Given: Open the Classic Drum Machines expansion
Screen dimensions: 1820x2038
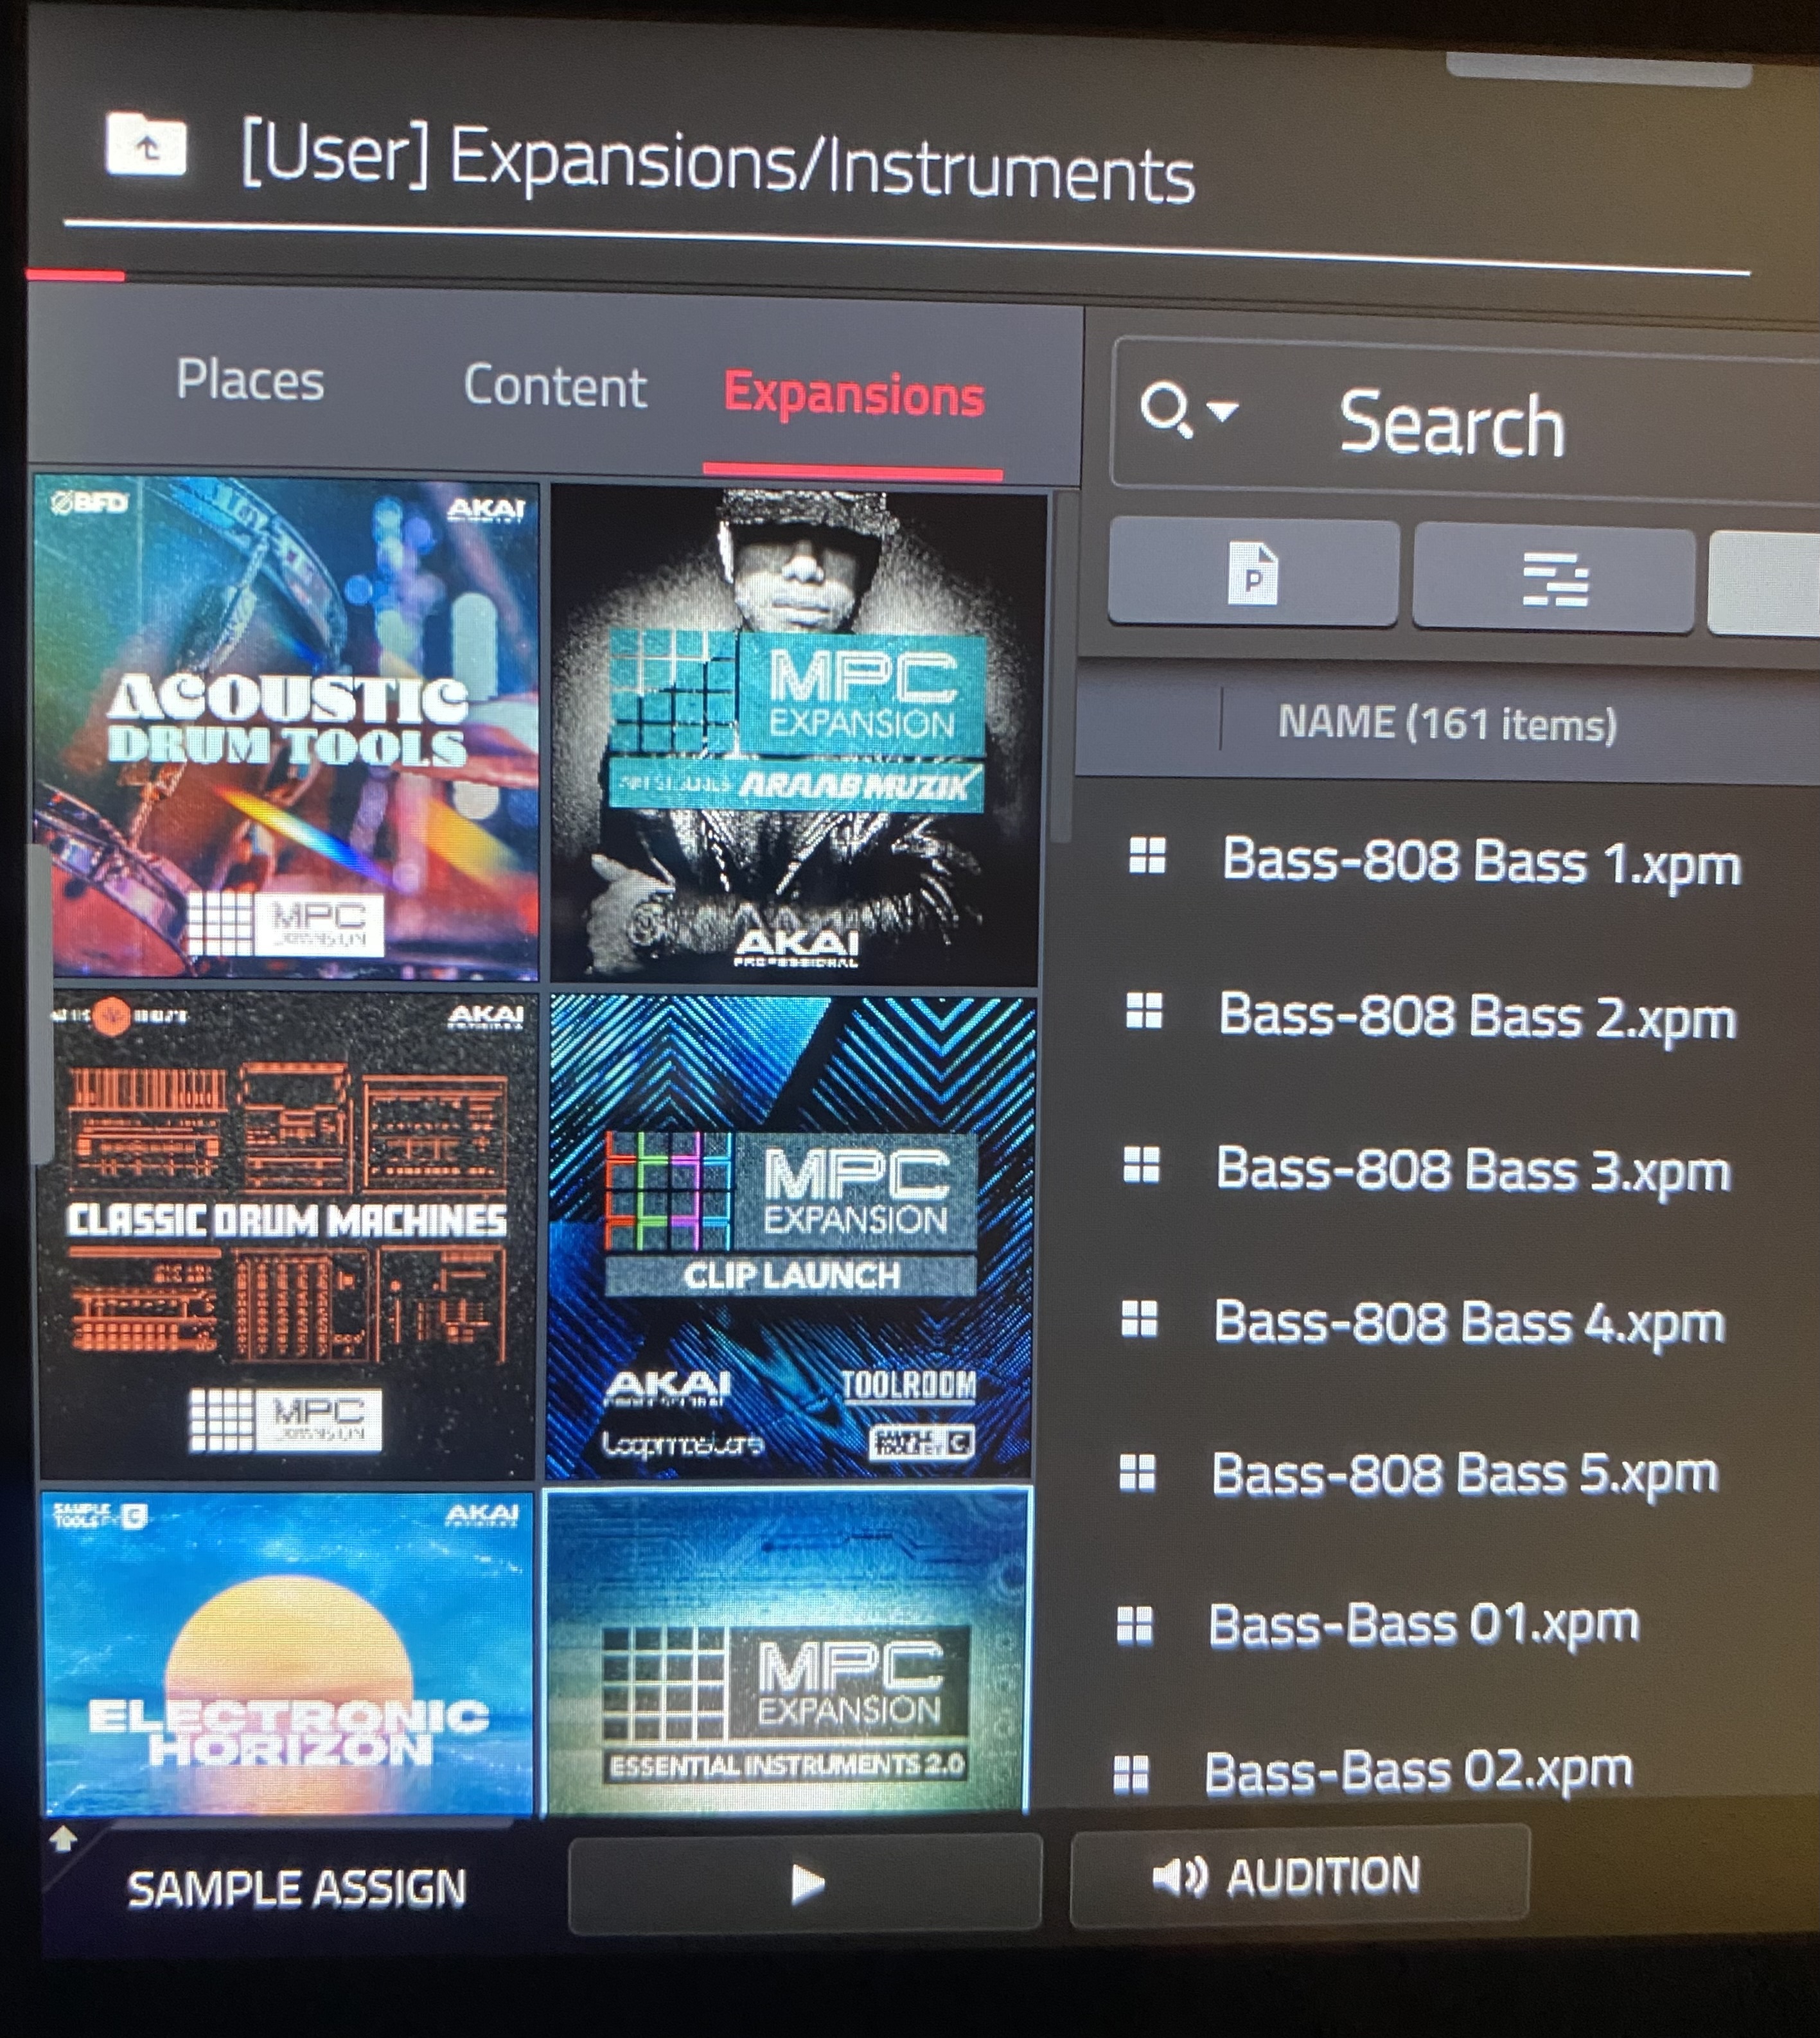Looking at the screenshot, I should tap(287, 1236).
